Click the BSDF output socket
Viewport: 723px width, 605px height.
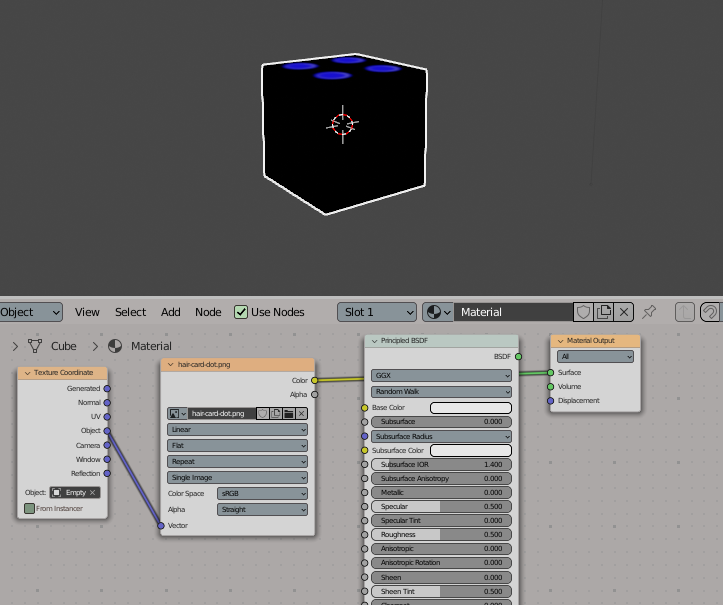coord(519,356)
